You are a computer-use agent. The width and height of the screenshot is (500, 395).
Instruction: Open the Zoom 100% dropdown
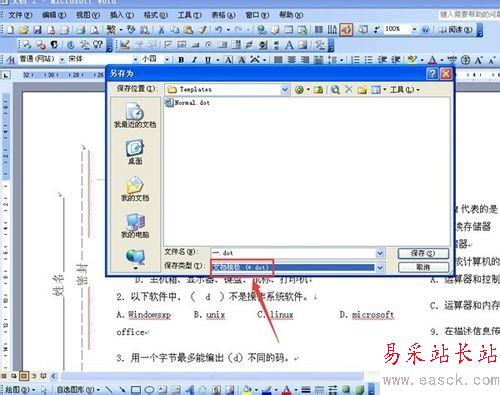414,29
